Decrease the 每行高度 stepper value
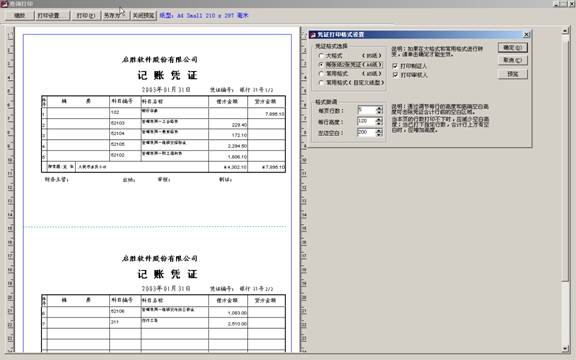Screen dimensions: 576x360 tap(379, 123)
